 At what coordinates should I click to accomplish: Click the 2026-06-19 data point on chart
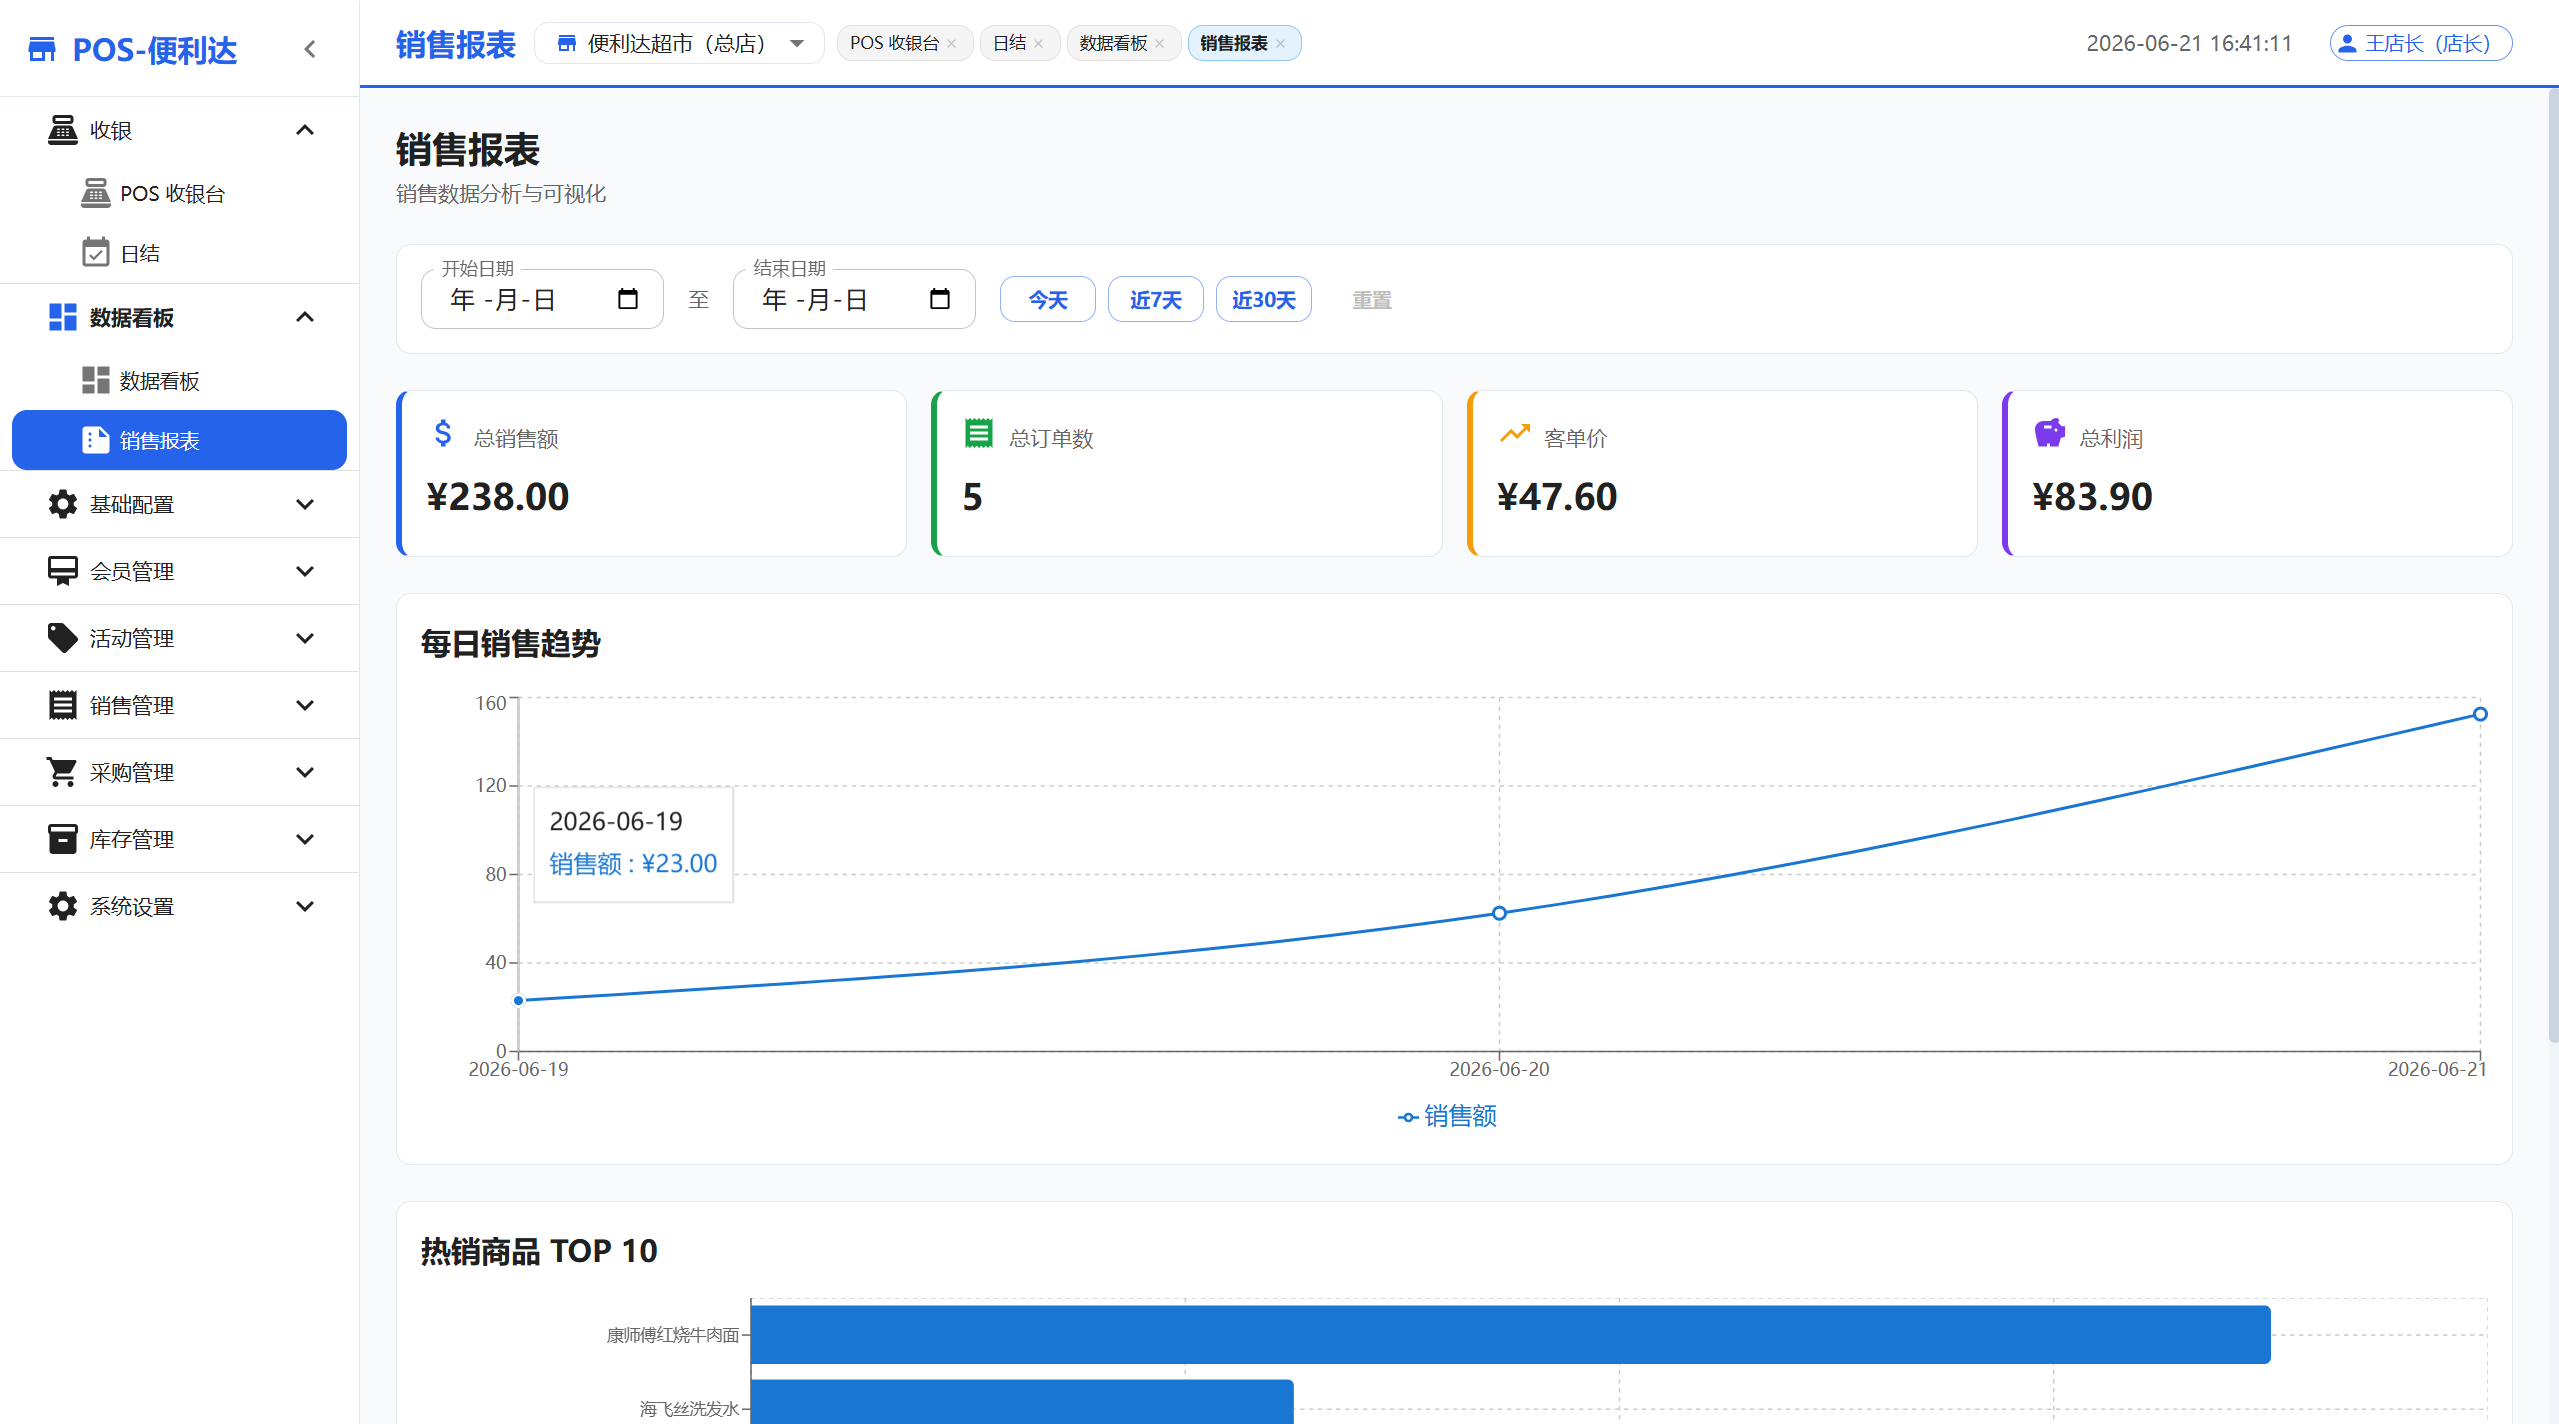(519, 1000)
